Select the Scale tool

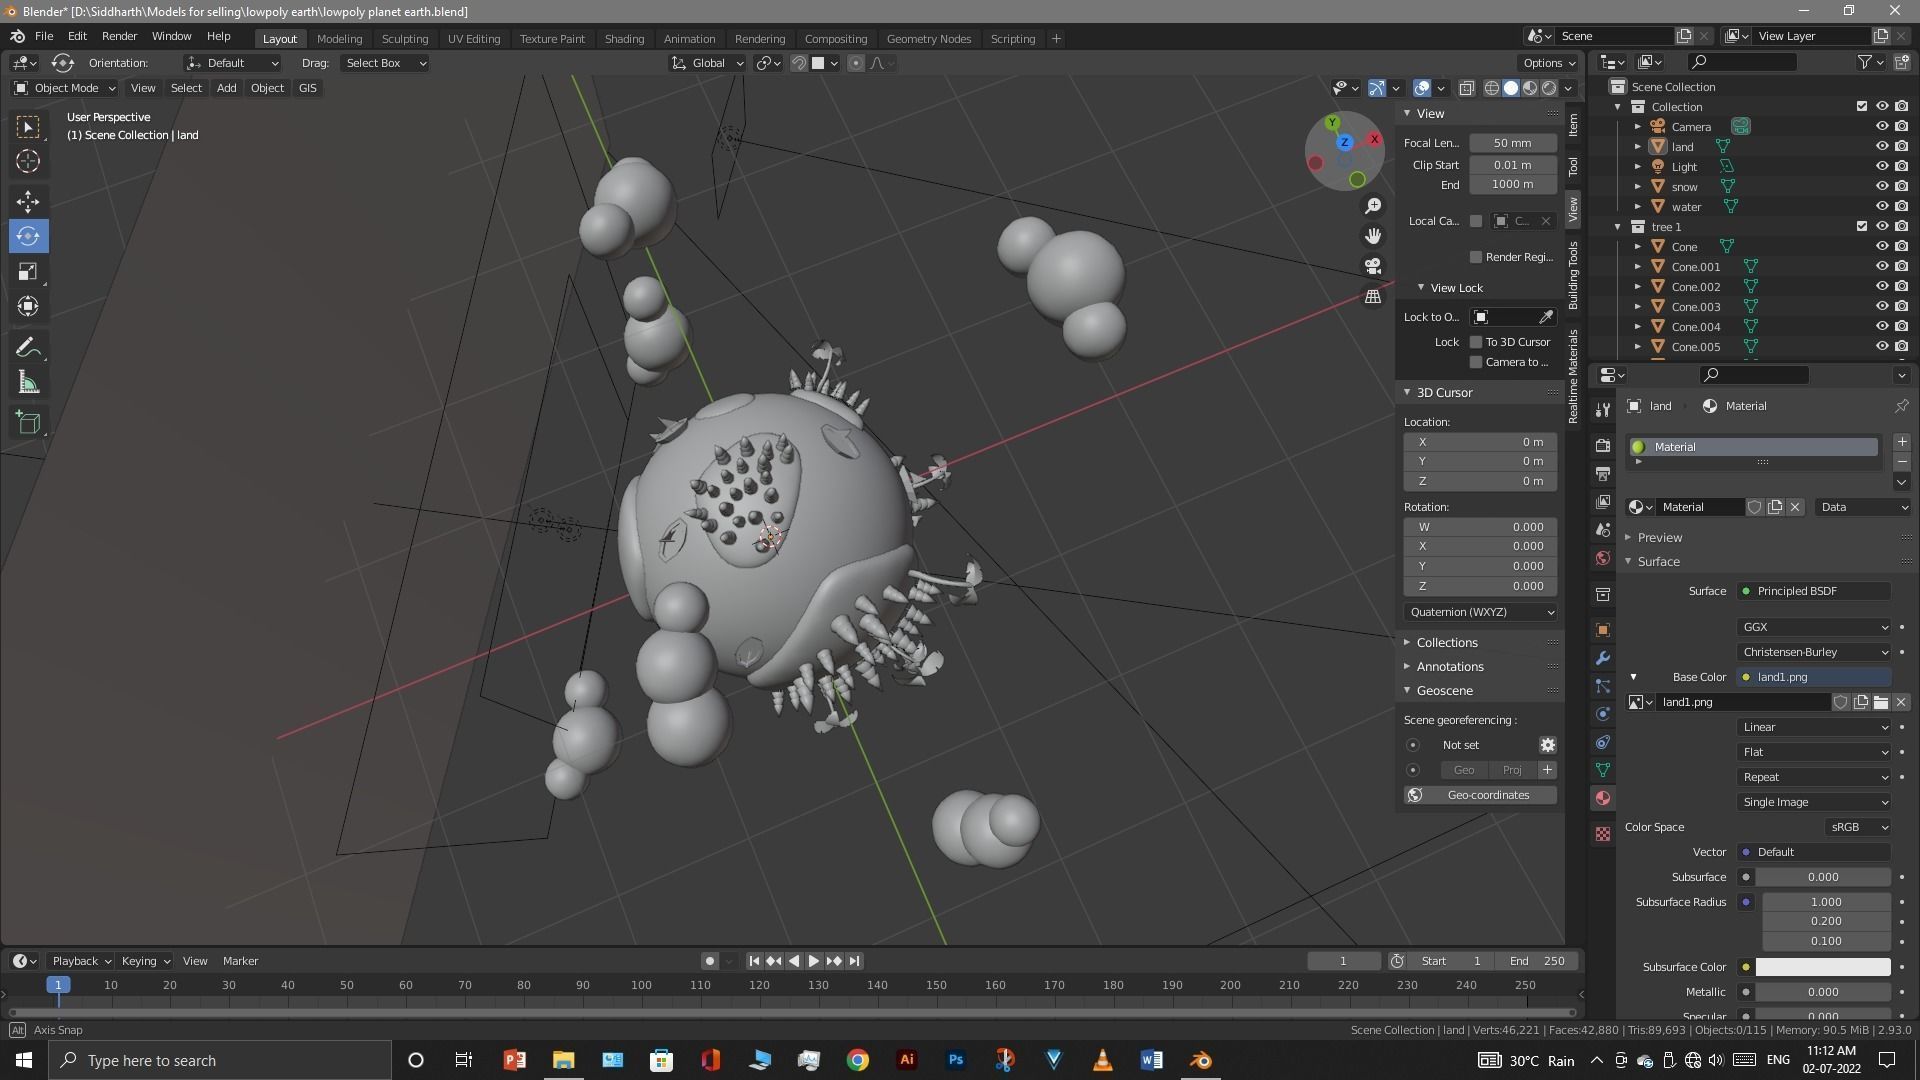pos(28,271)
